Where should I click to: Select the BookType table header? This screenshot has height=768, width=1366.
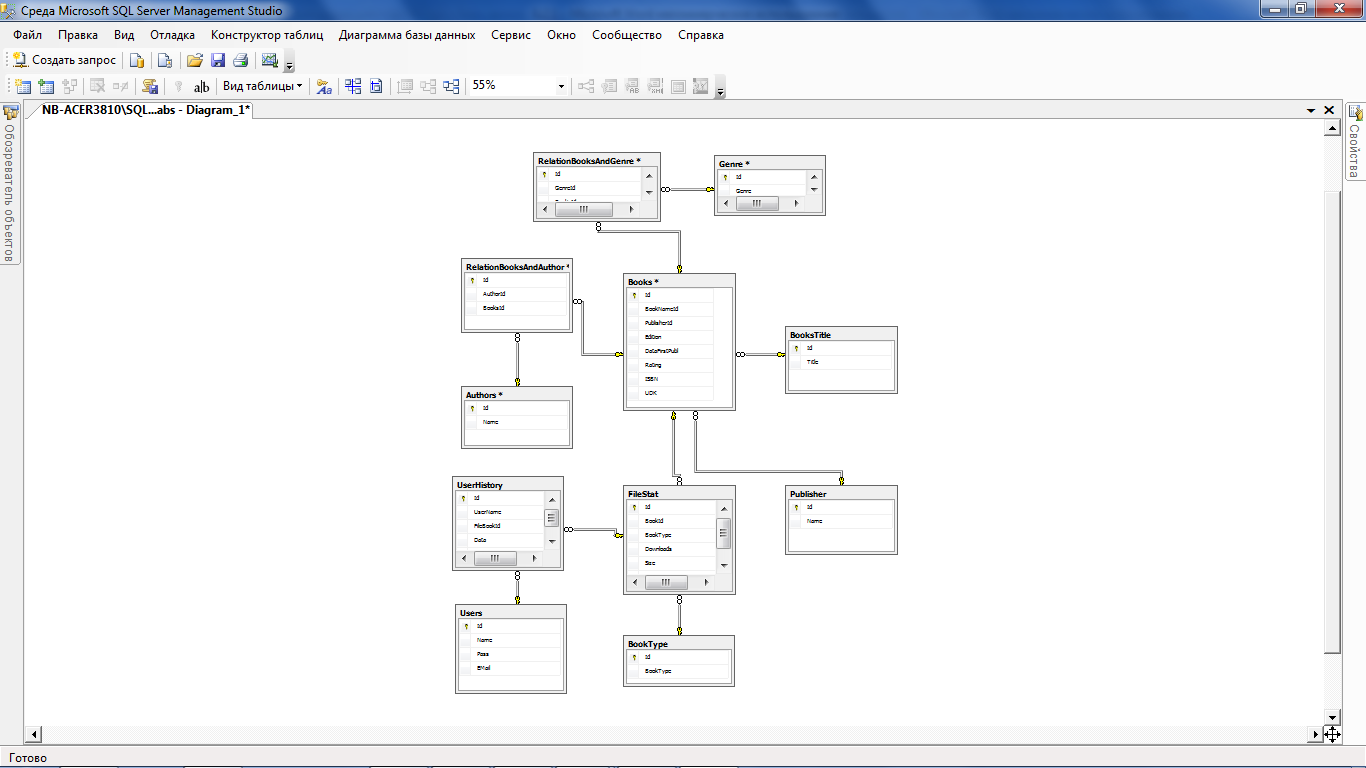(x=679, y=643)
